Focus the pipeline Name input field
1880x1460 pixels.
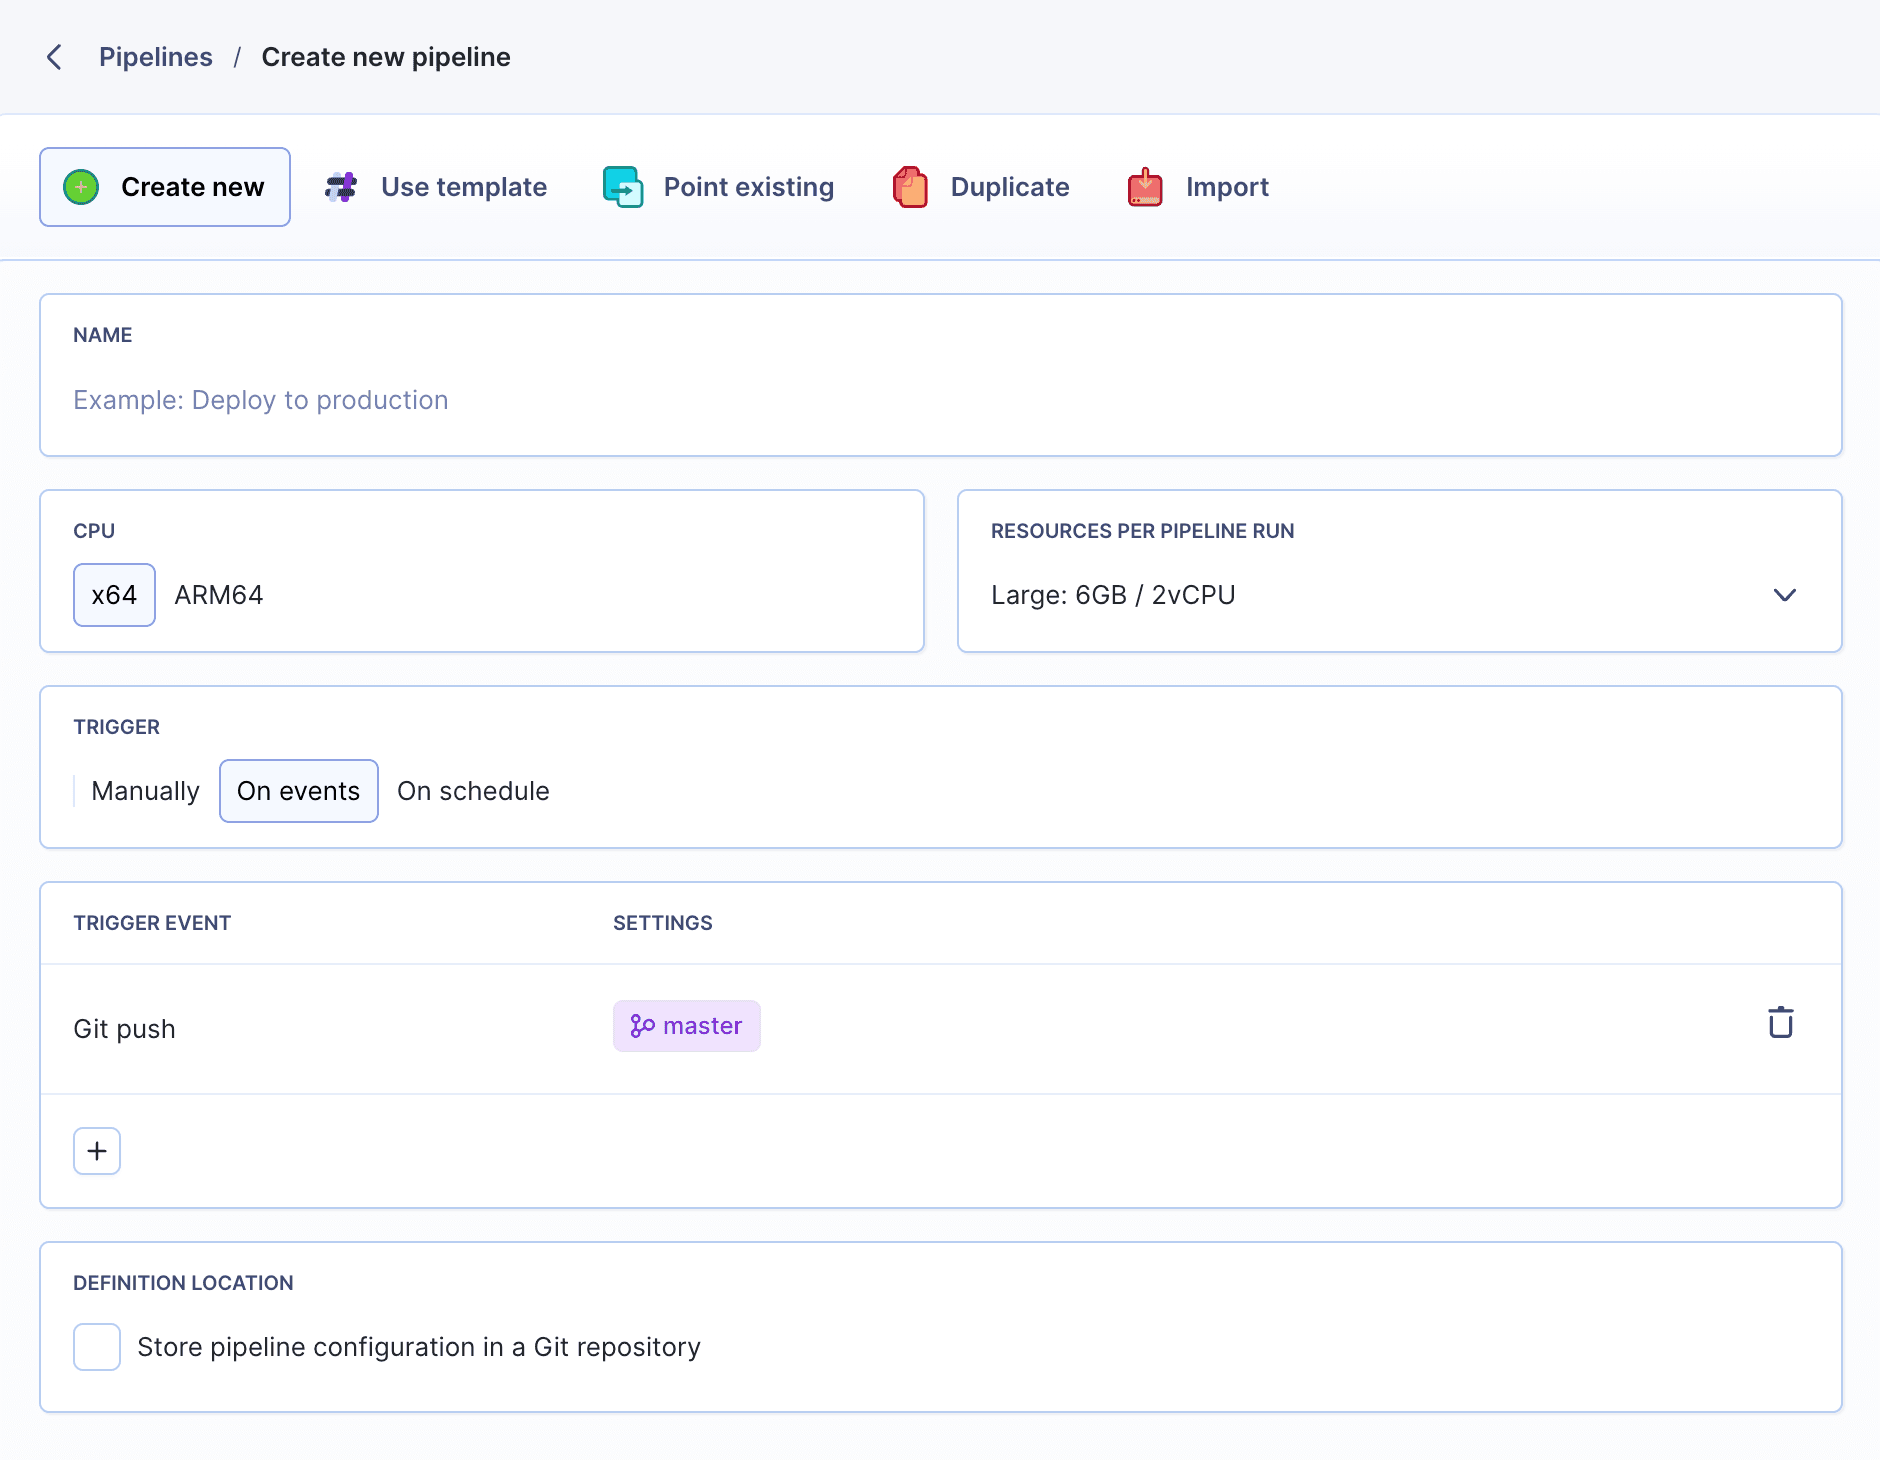pos(940,400)
